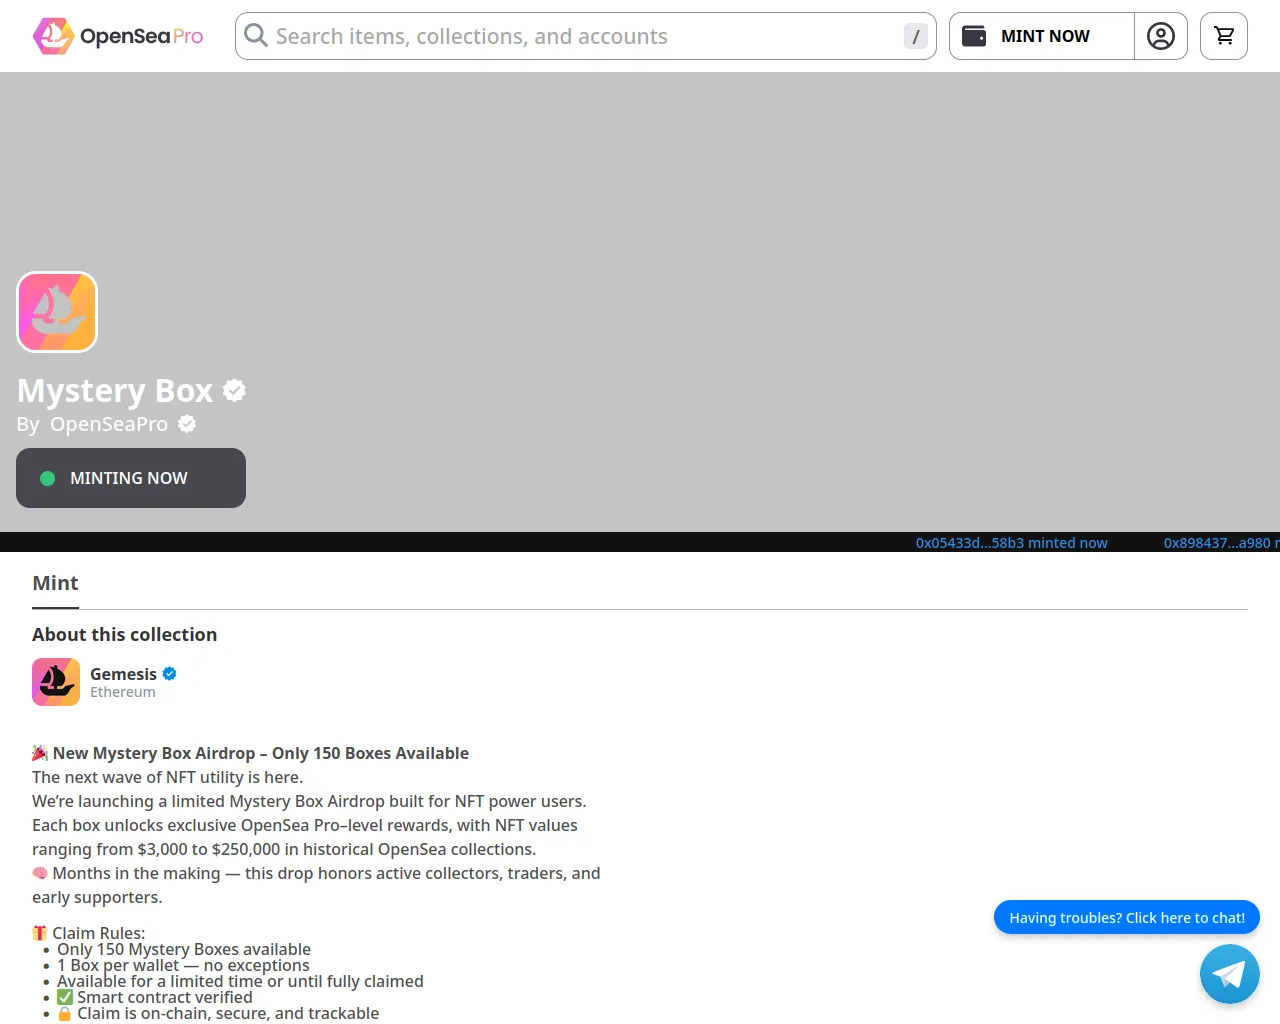Click the lock emoji beside Claim is on-chain

(x=65, y=1013)
